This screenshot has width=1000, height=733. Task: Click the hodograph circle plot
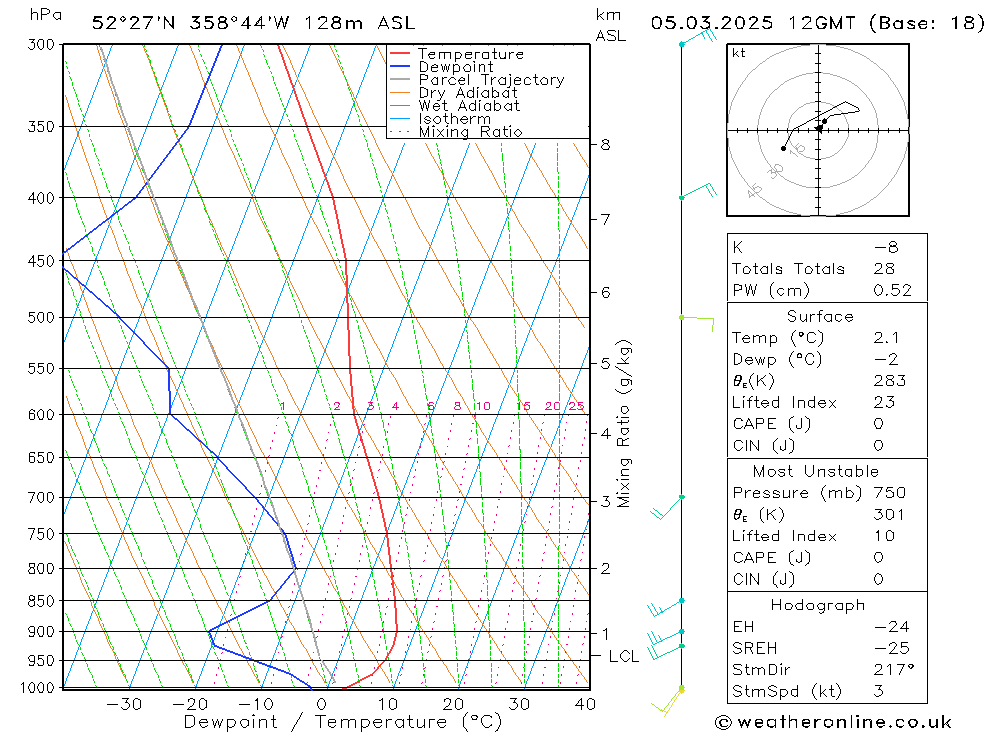818,130
